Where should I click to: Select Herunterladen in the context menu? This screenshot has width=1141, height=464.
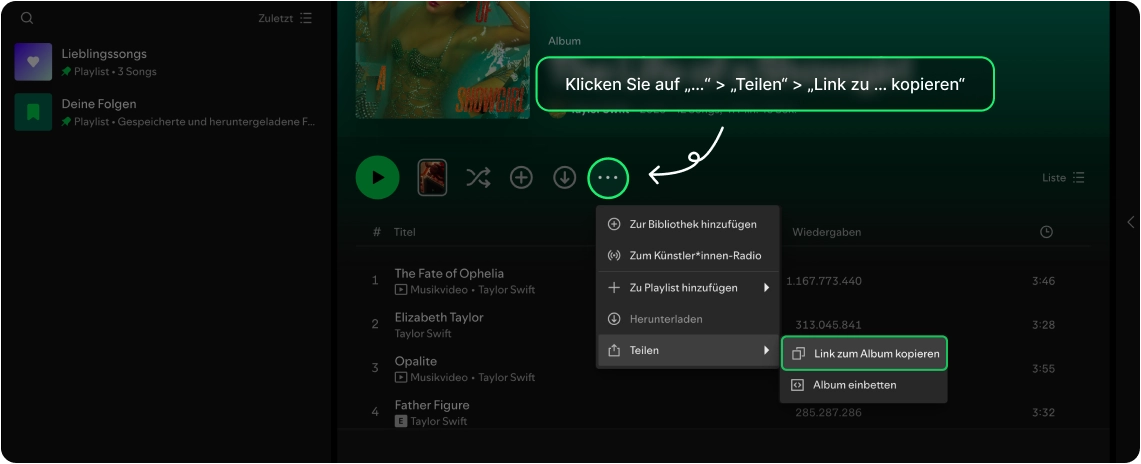[688, 319]
